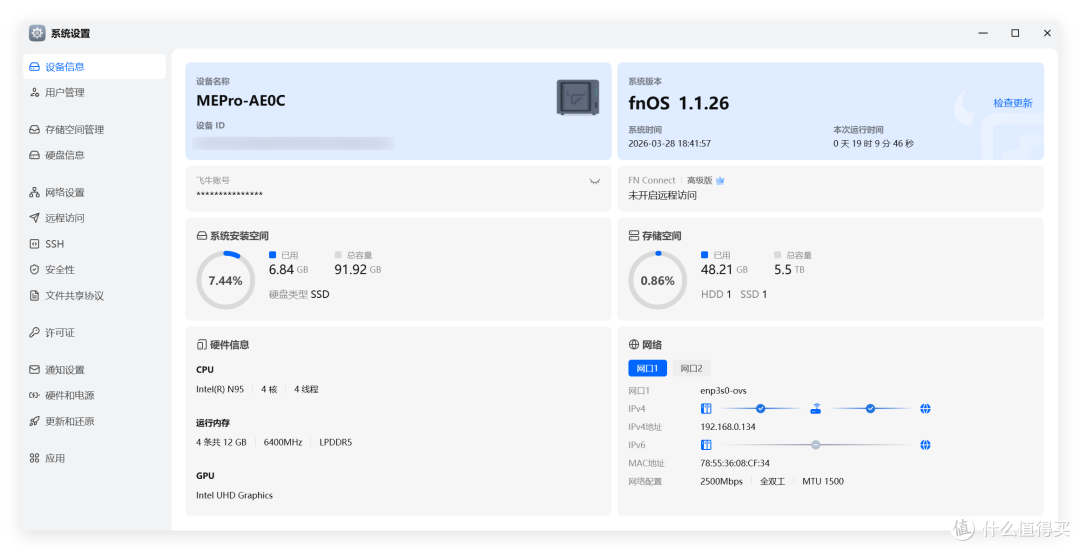Click the 2500Mbps network speed value
Viewport: 1080px width, 551px height.
tap(721, 481)
